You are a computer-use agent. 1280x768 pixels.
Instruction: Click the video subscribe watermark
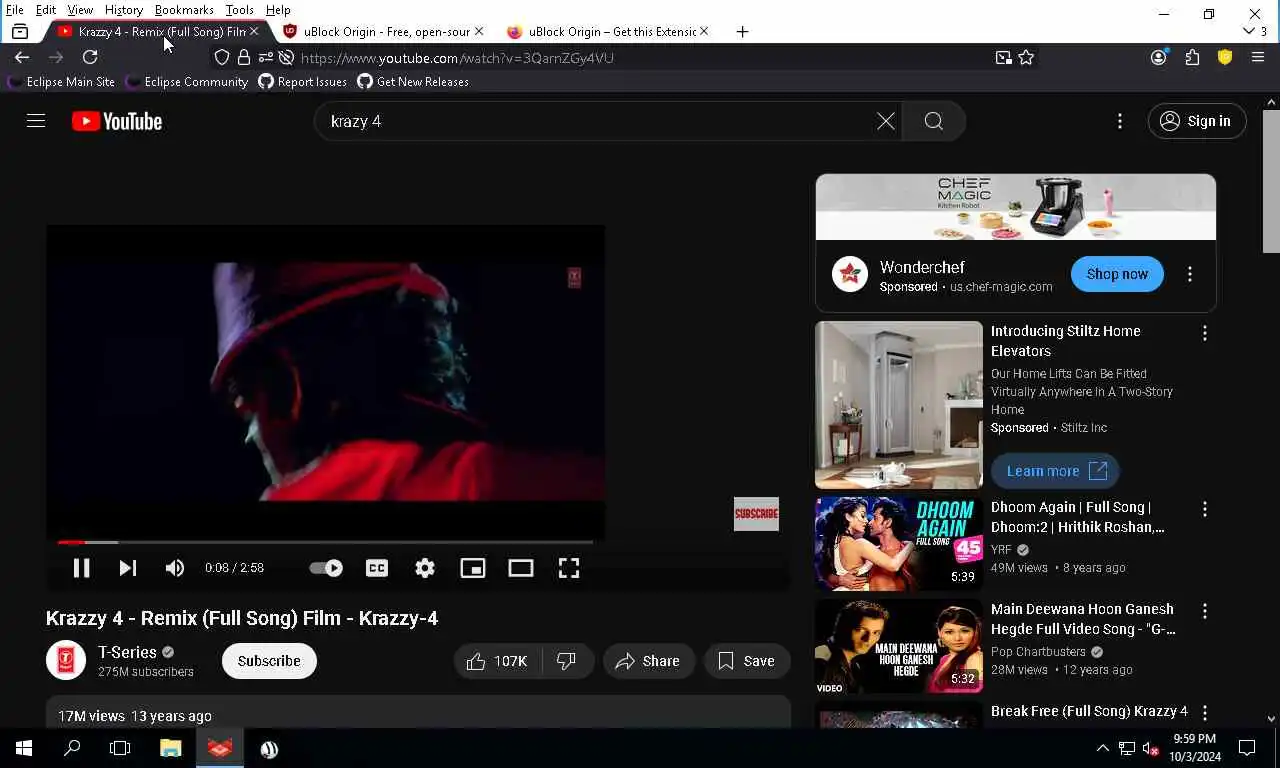point(756,514)
